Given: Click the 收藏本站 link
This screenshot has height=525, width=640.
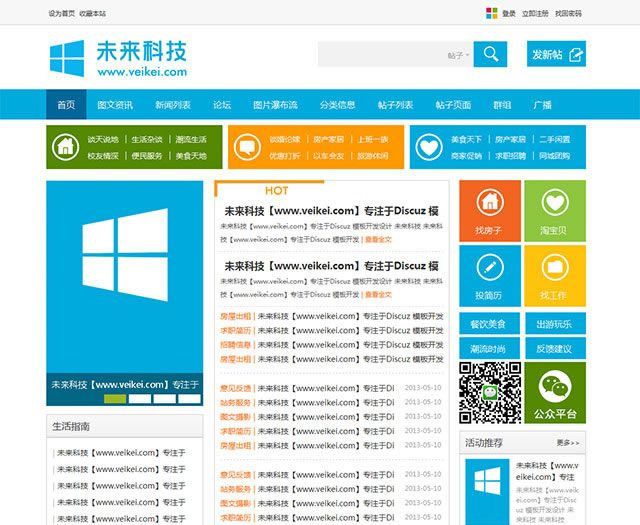Looking at the screenshot, I should click(x=93, y=13).
